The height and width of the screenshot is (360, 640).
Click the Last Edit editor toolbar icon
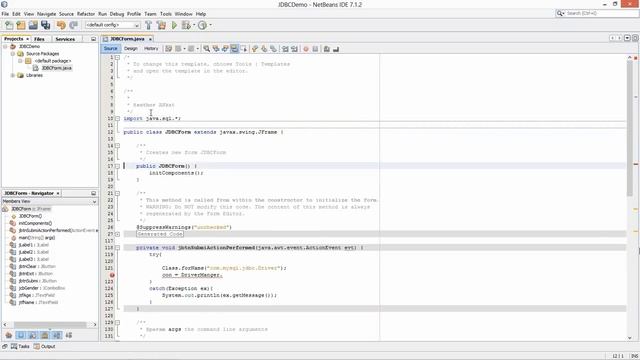coord(168,49)
